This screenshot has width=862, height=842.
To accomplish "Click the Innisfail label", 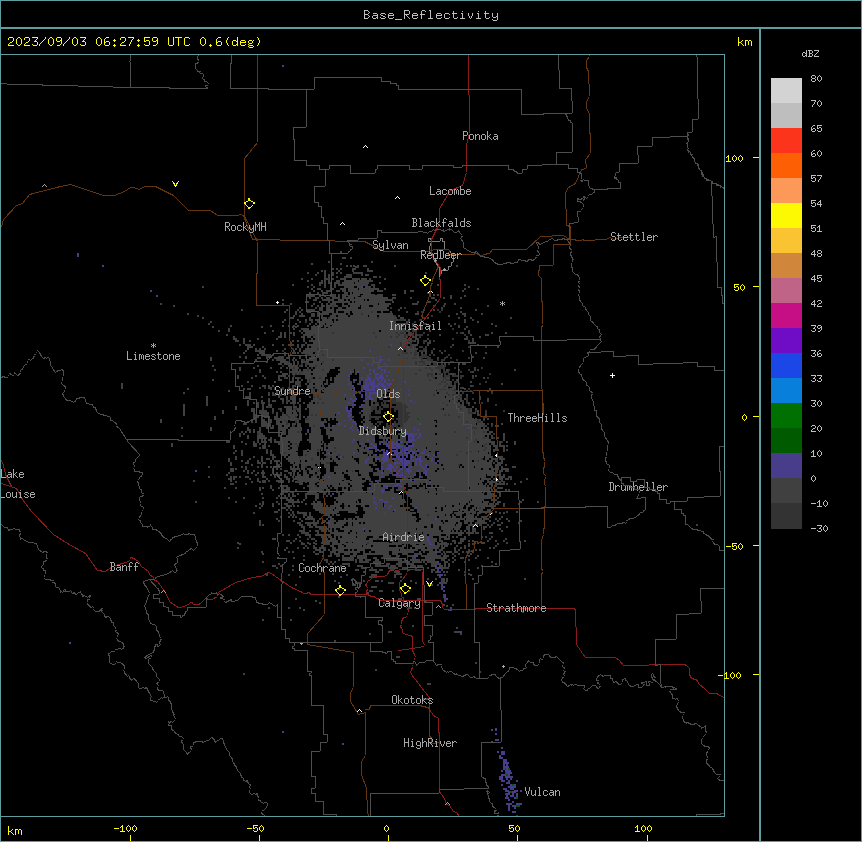I will tap(415, 326).
